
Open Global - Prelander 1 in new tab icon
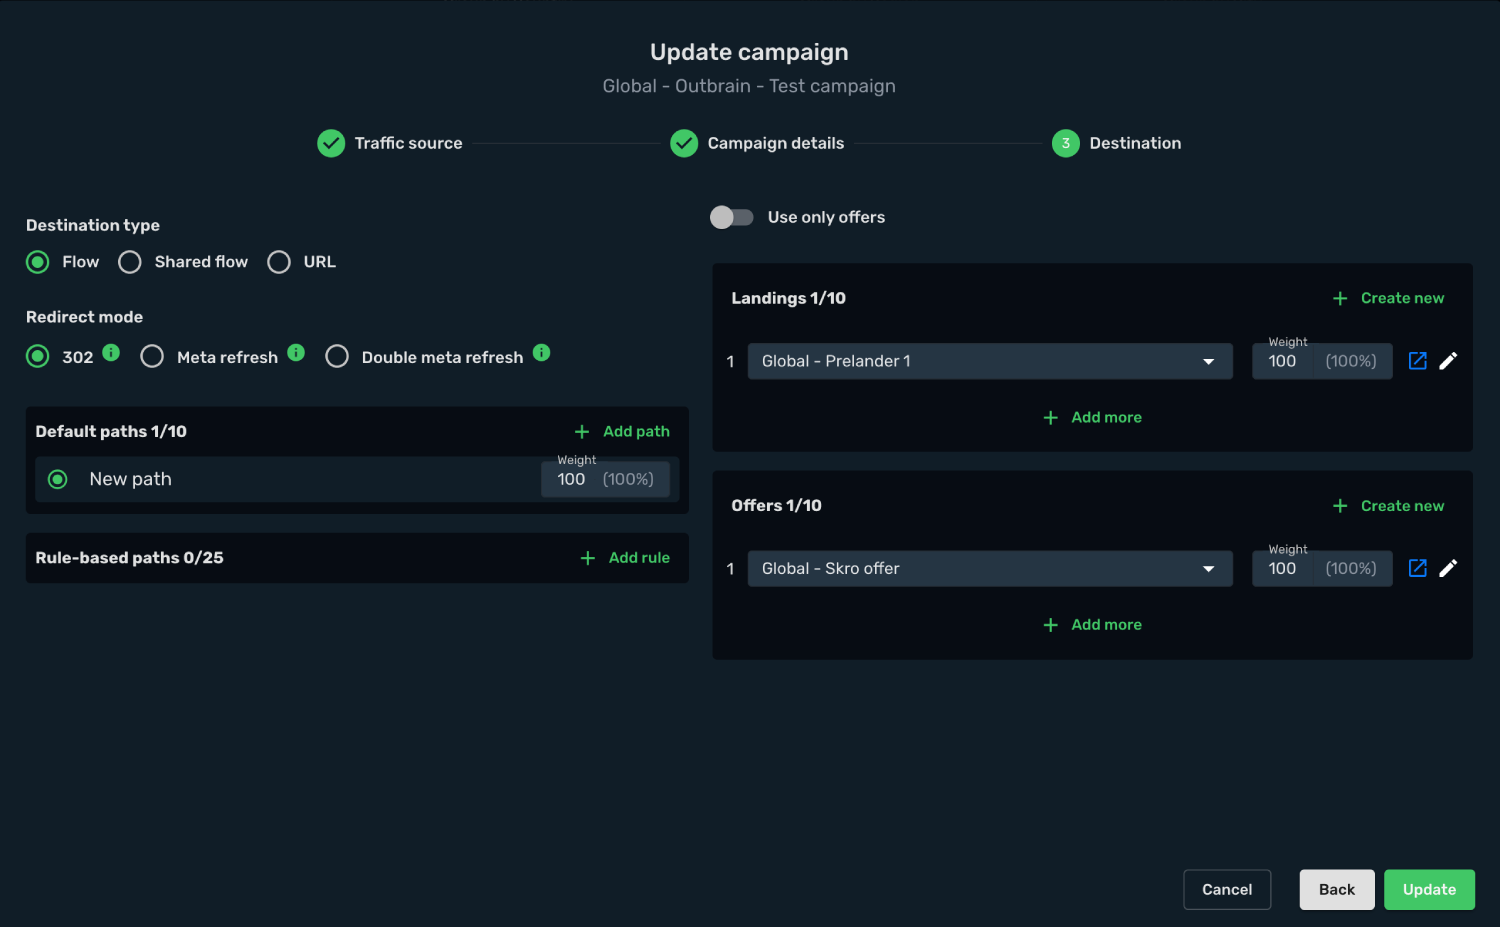1417,361
